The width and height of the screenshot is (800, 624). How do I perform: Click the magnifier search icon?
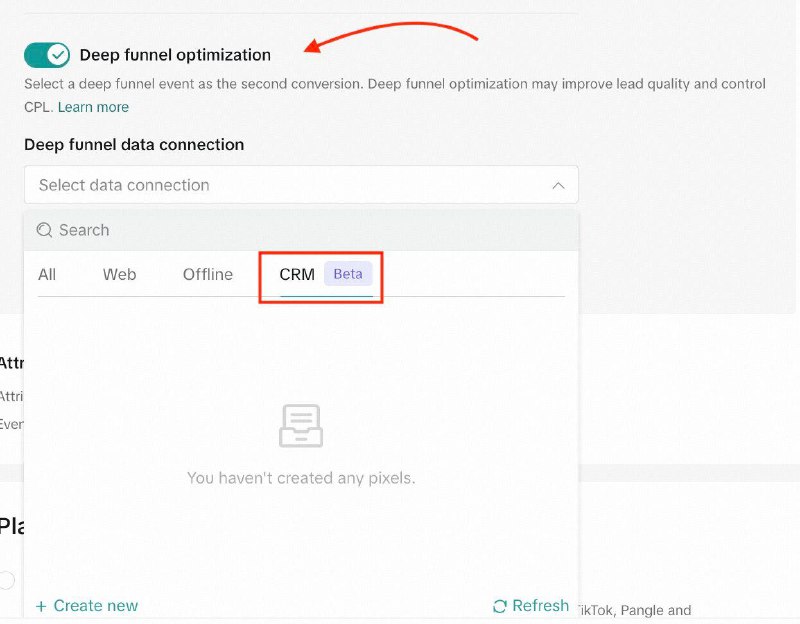point(44,230)
